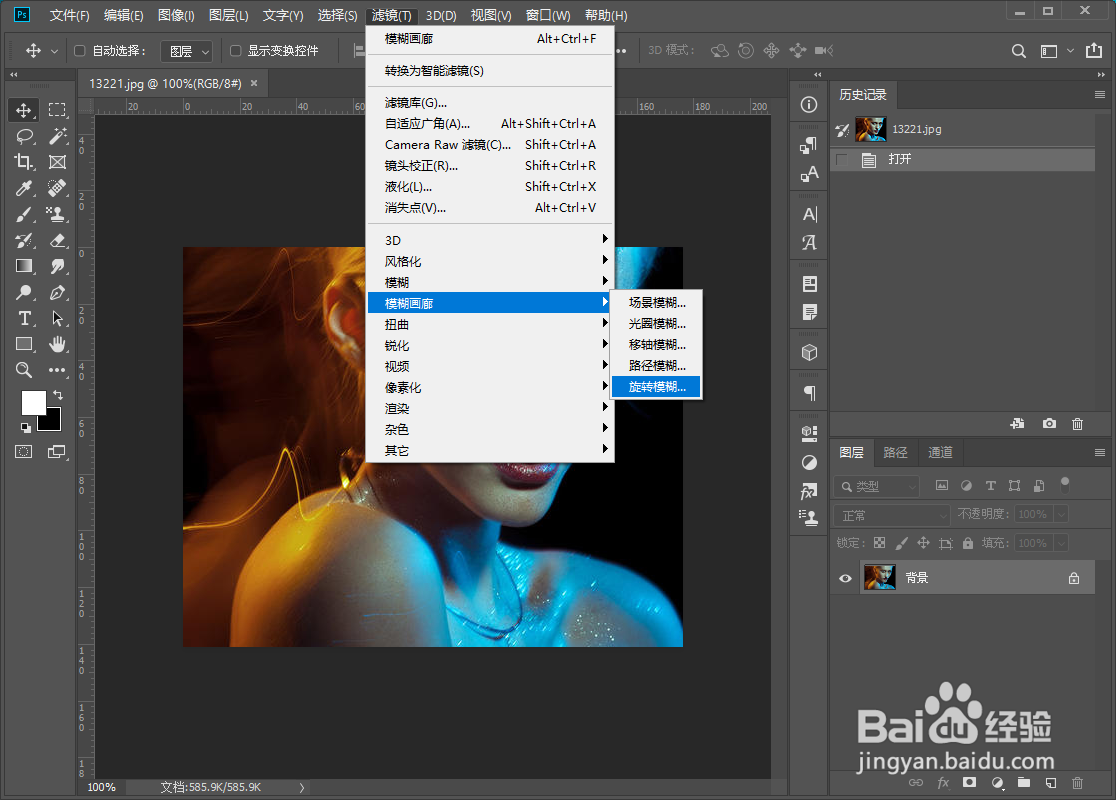Select the Eyedropper tool

pyautogui.click(x=23, y=188)
